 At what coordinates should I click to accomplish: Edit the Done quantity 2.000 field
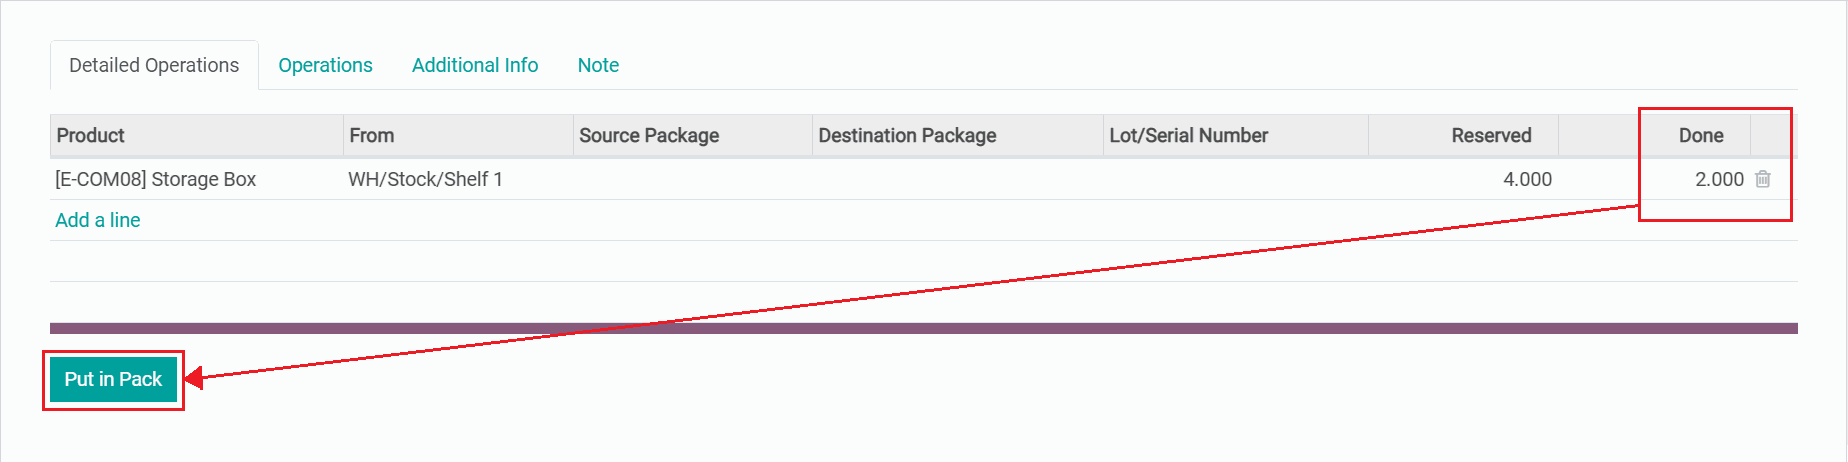pos(1718,179)
